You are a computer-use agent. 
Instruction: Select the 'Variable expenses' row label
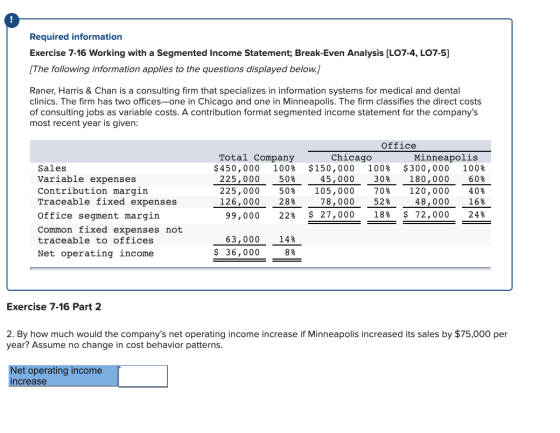tap(87, 179)
